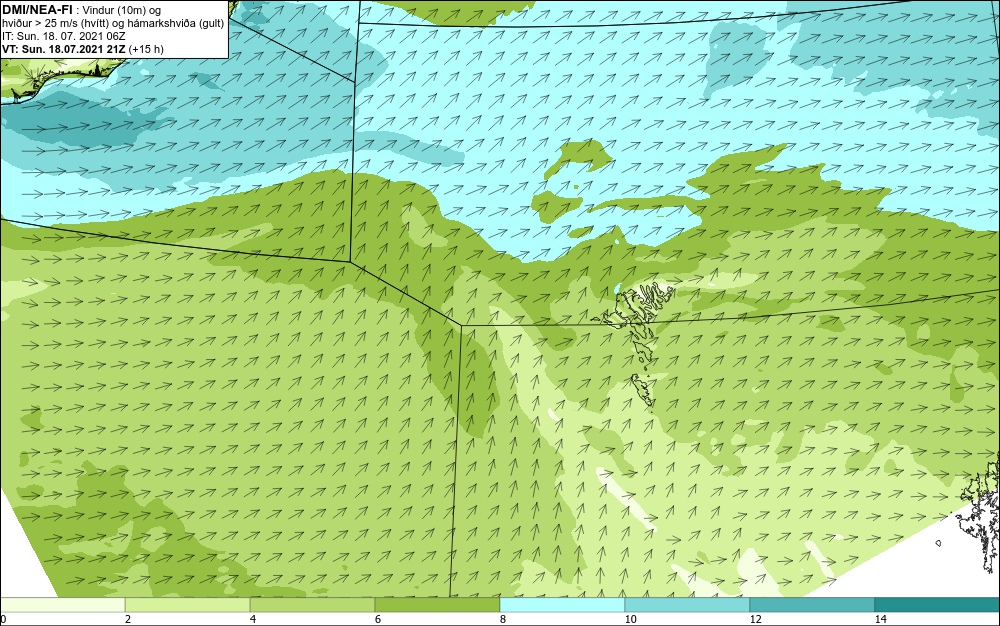Viewport: 1000px width, 626px height.
Task: Click the 'DMI/NEA-FI' title text
Action: [x=36, y=9]
